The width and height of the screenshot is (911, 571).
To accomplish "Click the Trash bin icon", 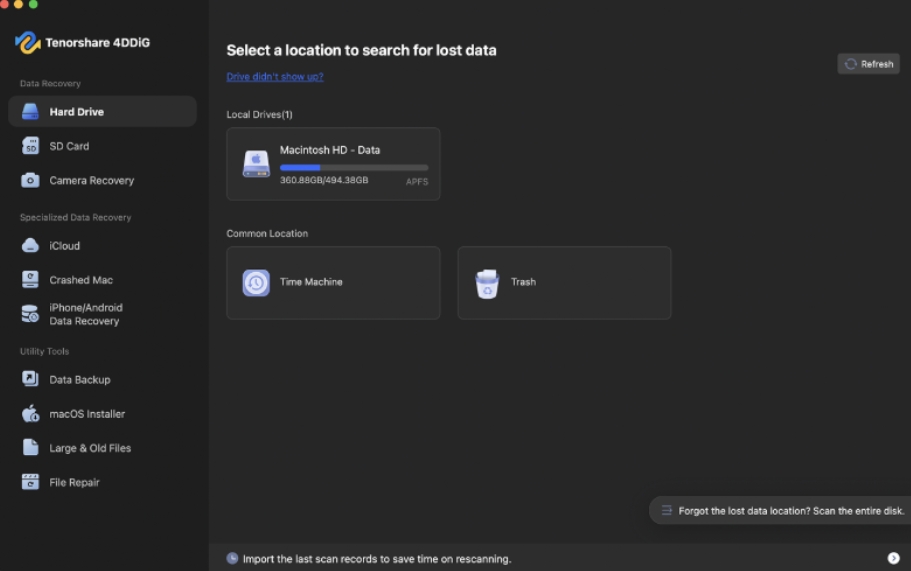I will [487, 283].
